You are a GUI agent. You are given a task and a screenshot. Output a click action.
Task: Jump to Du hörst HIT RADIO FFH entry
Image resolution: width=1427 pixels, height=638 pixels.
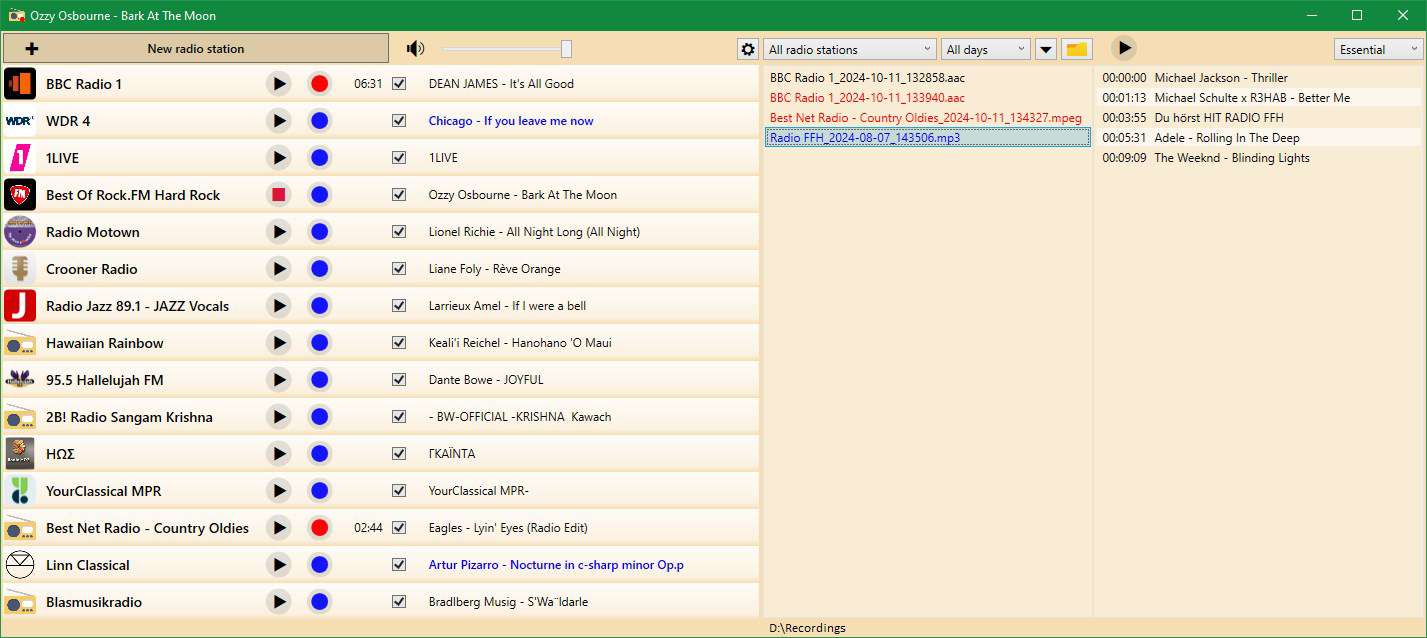pyautogui.click(x=1258, y=118)
